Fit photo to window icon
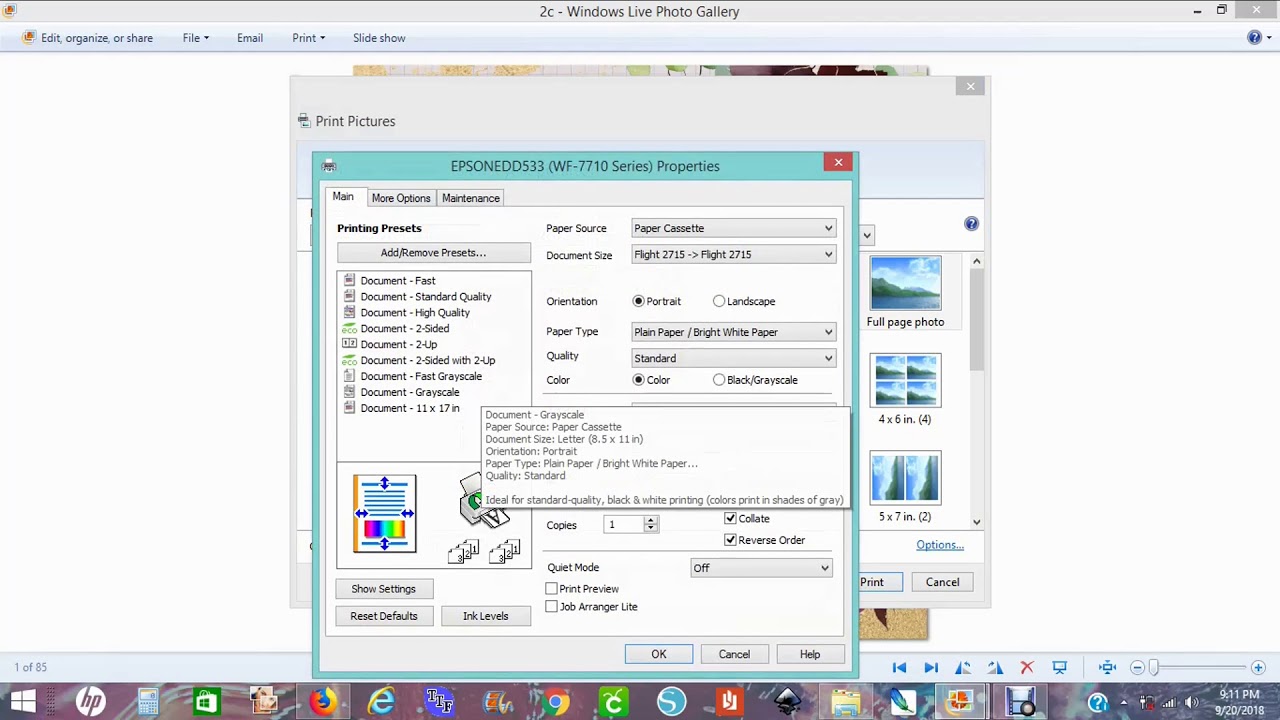The image size is (1280, 720). (1107, 667)
